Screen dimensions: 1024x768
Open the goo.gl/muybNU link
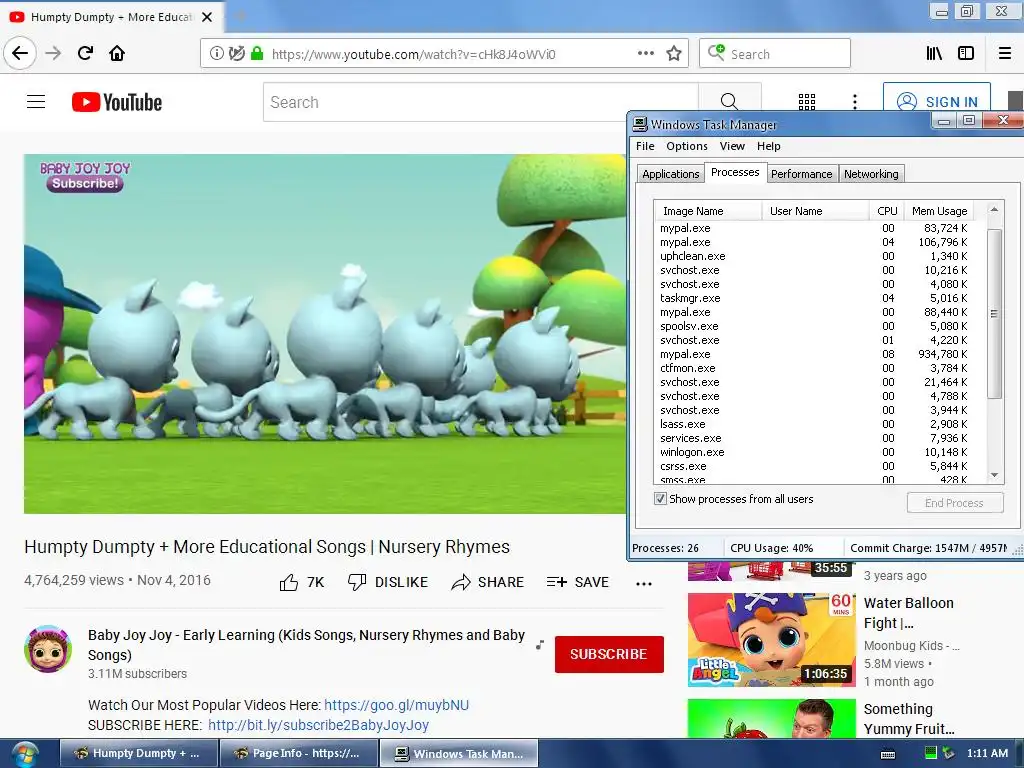(x=396, y=705)
